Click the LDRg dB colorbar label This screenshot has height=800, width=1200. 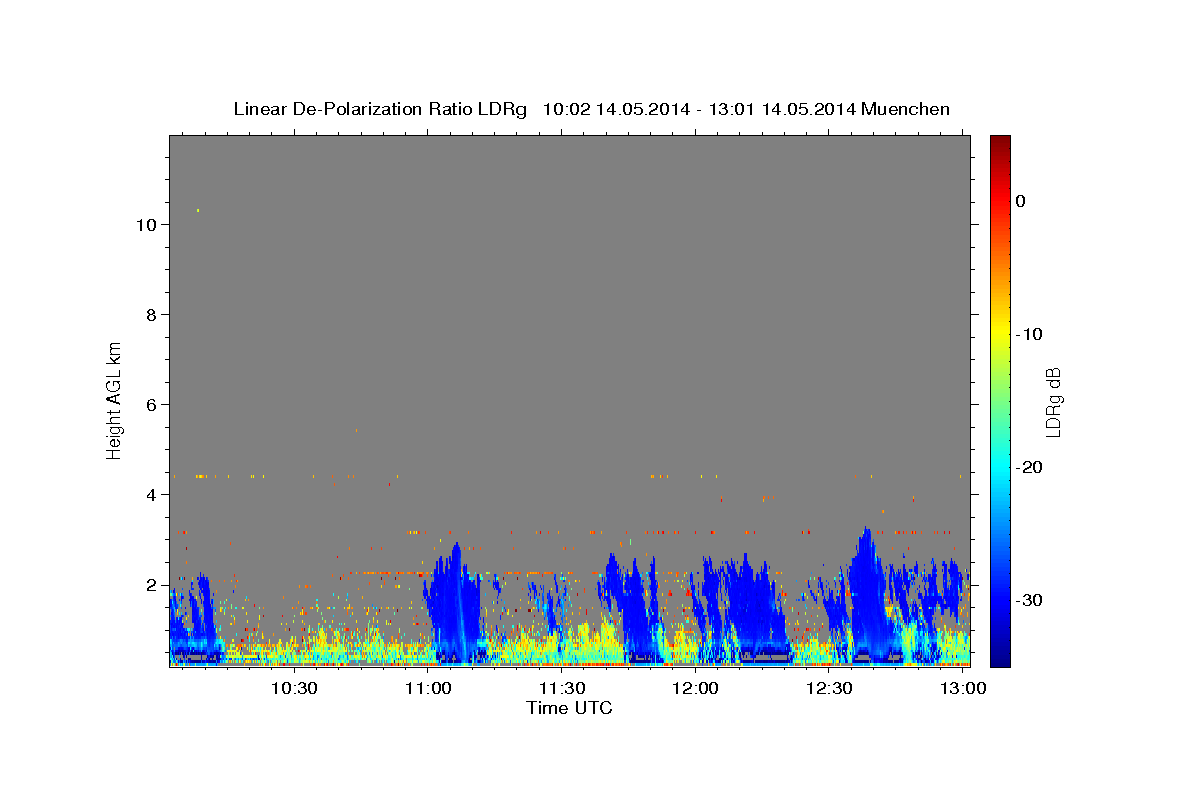(1053, 401)
